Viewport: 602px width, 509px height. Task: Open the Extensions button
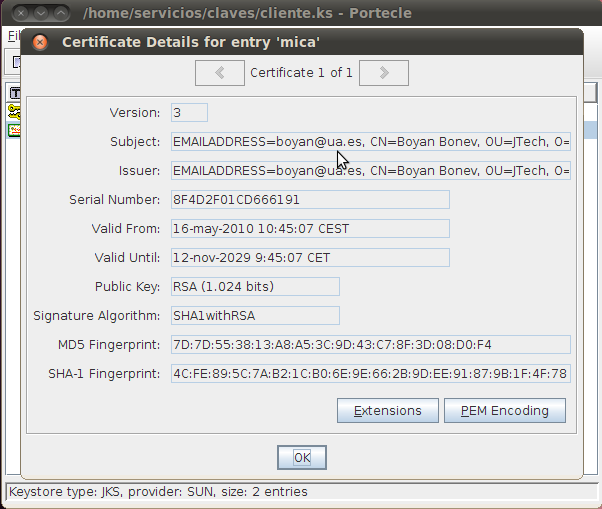click(x=388, y=411)
